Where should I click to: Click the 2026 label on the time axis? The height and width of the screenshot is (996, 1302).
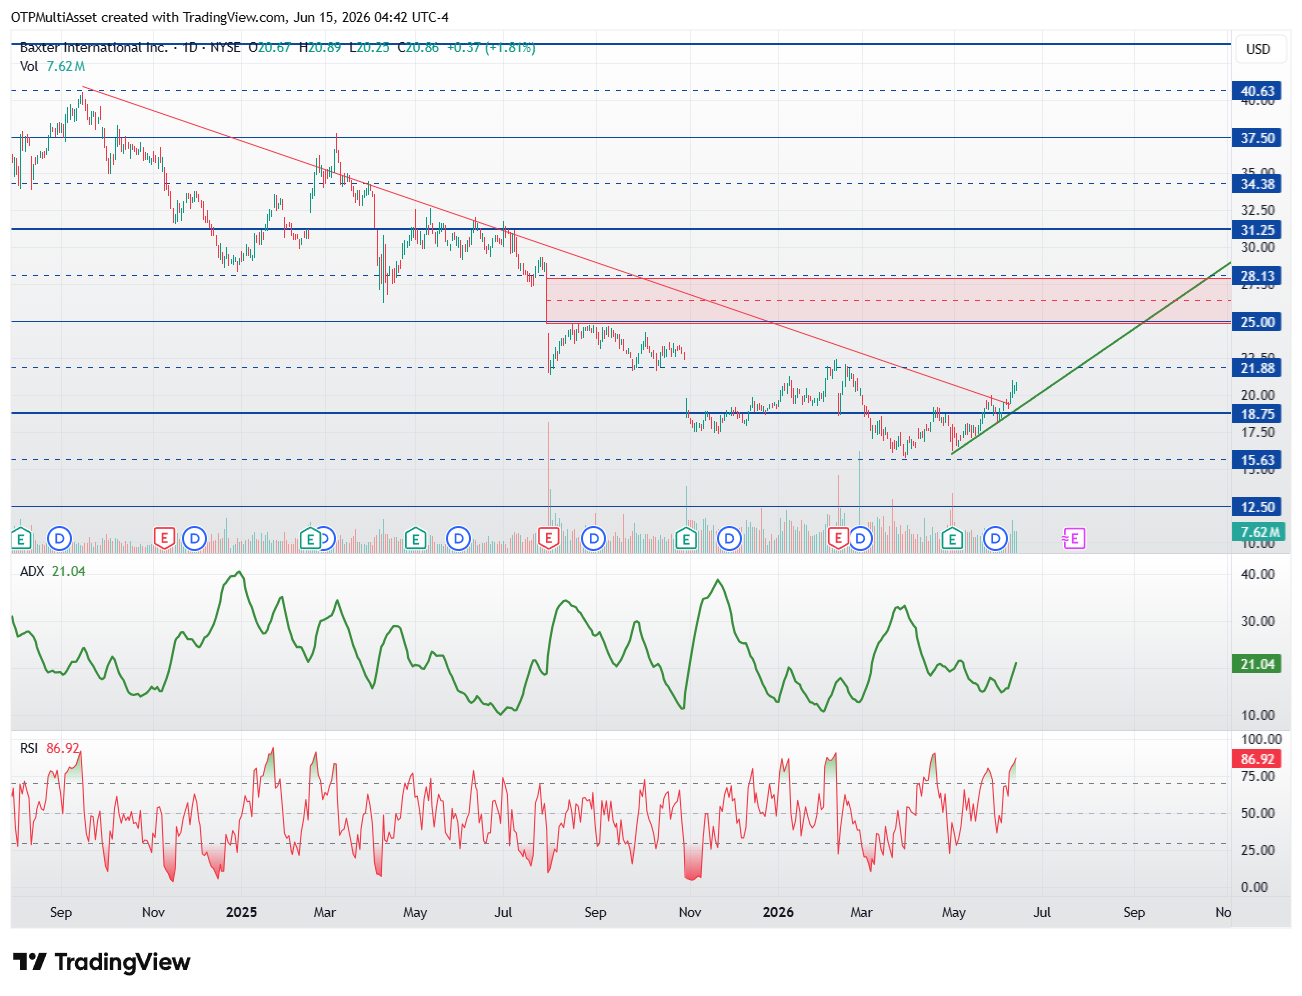[778, 912]
